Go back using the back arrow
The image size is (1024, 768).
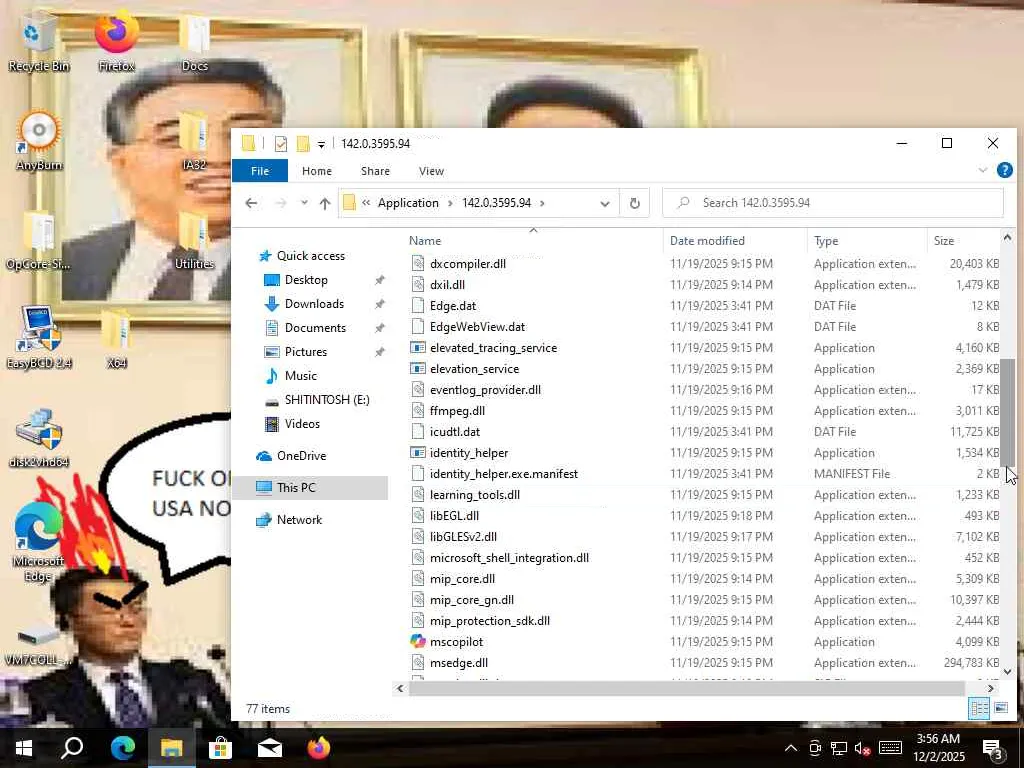[251, 203]
